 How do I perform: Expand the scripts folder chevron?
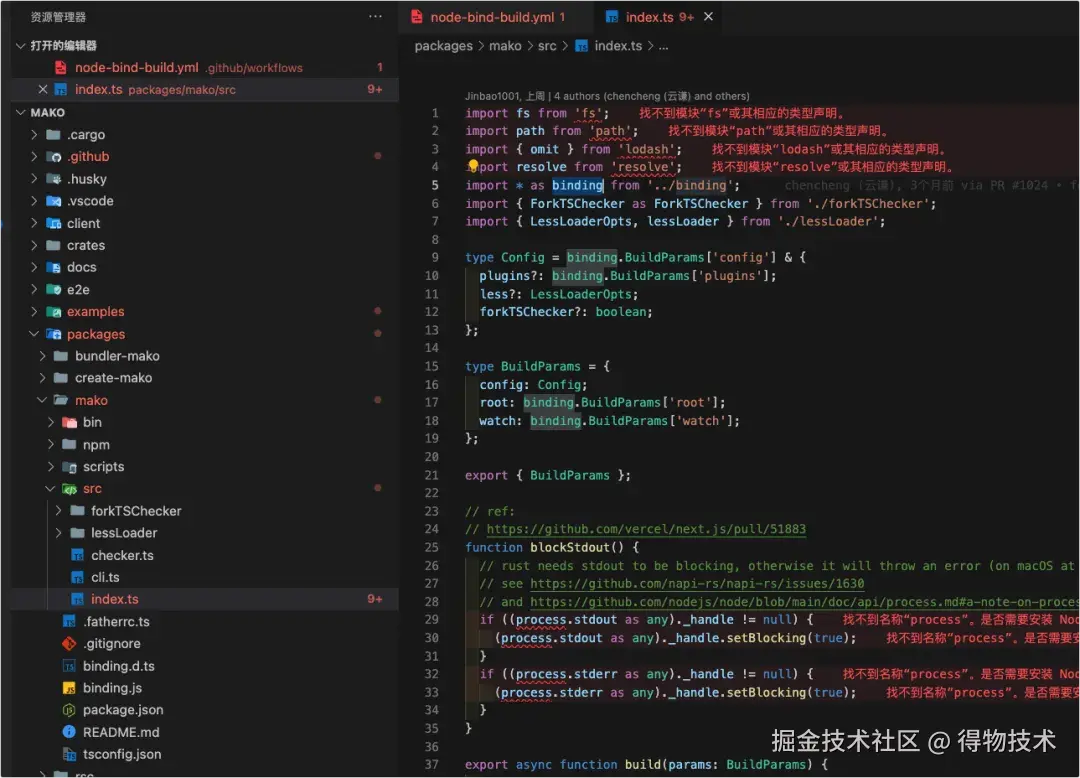50,466
